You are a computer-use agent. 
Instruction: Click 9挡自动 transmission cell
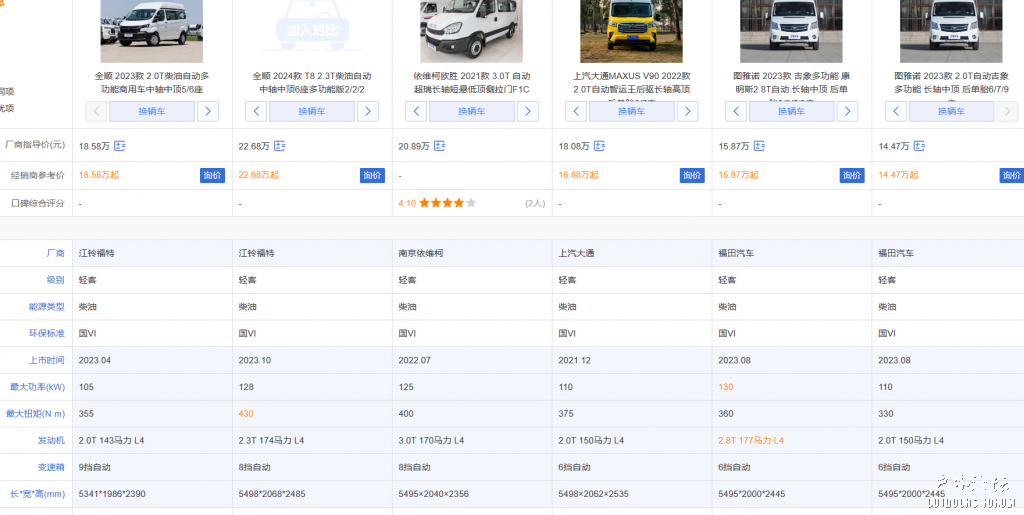[95, 467]
